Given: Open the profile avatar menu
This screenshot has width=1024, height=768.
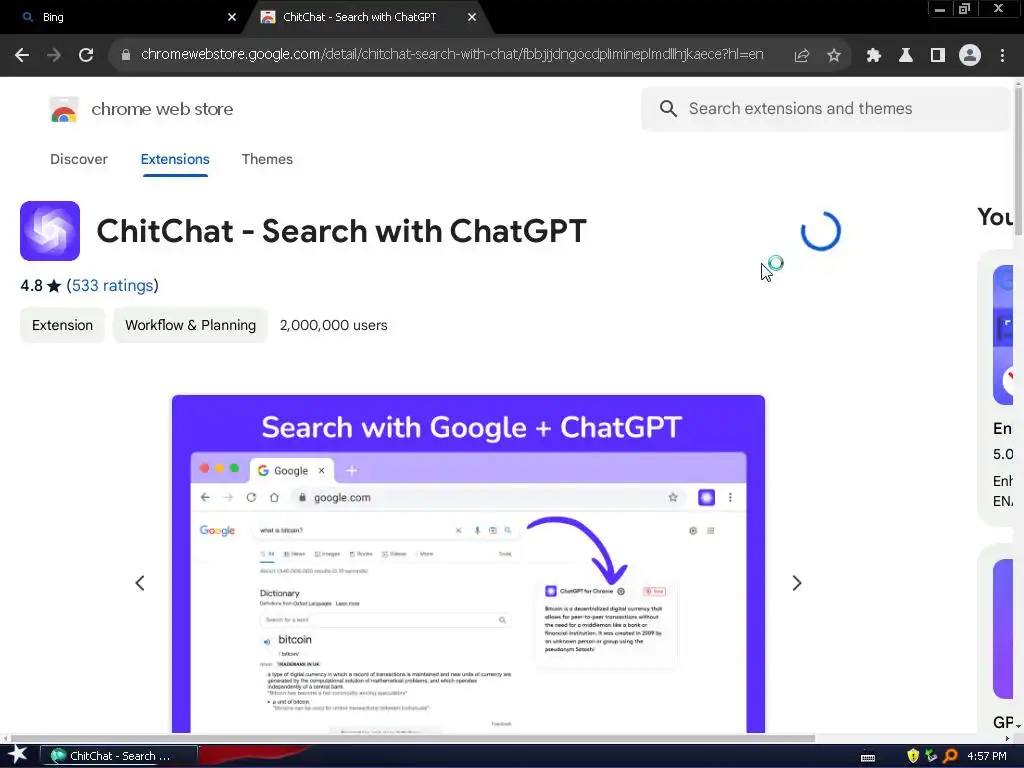Looking at the screenshot, I should click(x=970, y=56).
